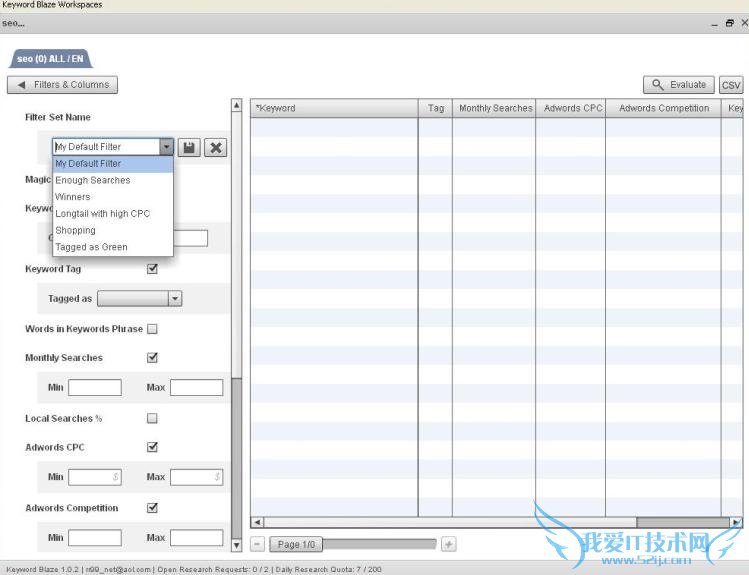The image size is (749, 575).
Task: Sort by Adwords Competition column header
Action: [x=663, y=108]
